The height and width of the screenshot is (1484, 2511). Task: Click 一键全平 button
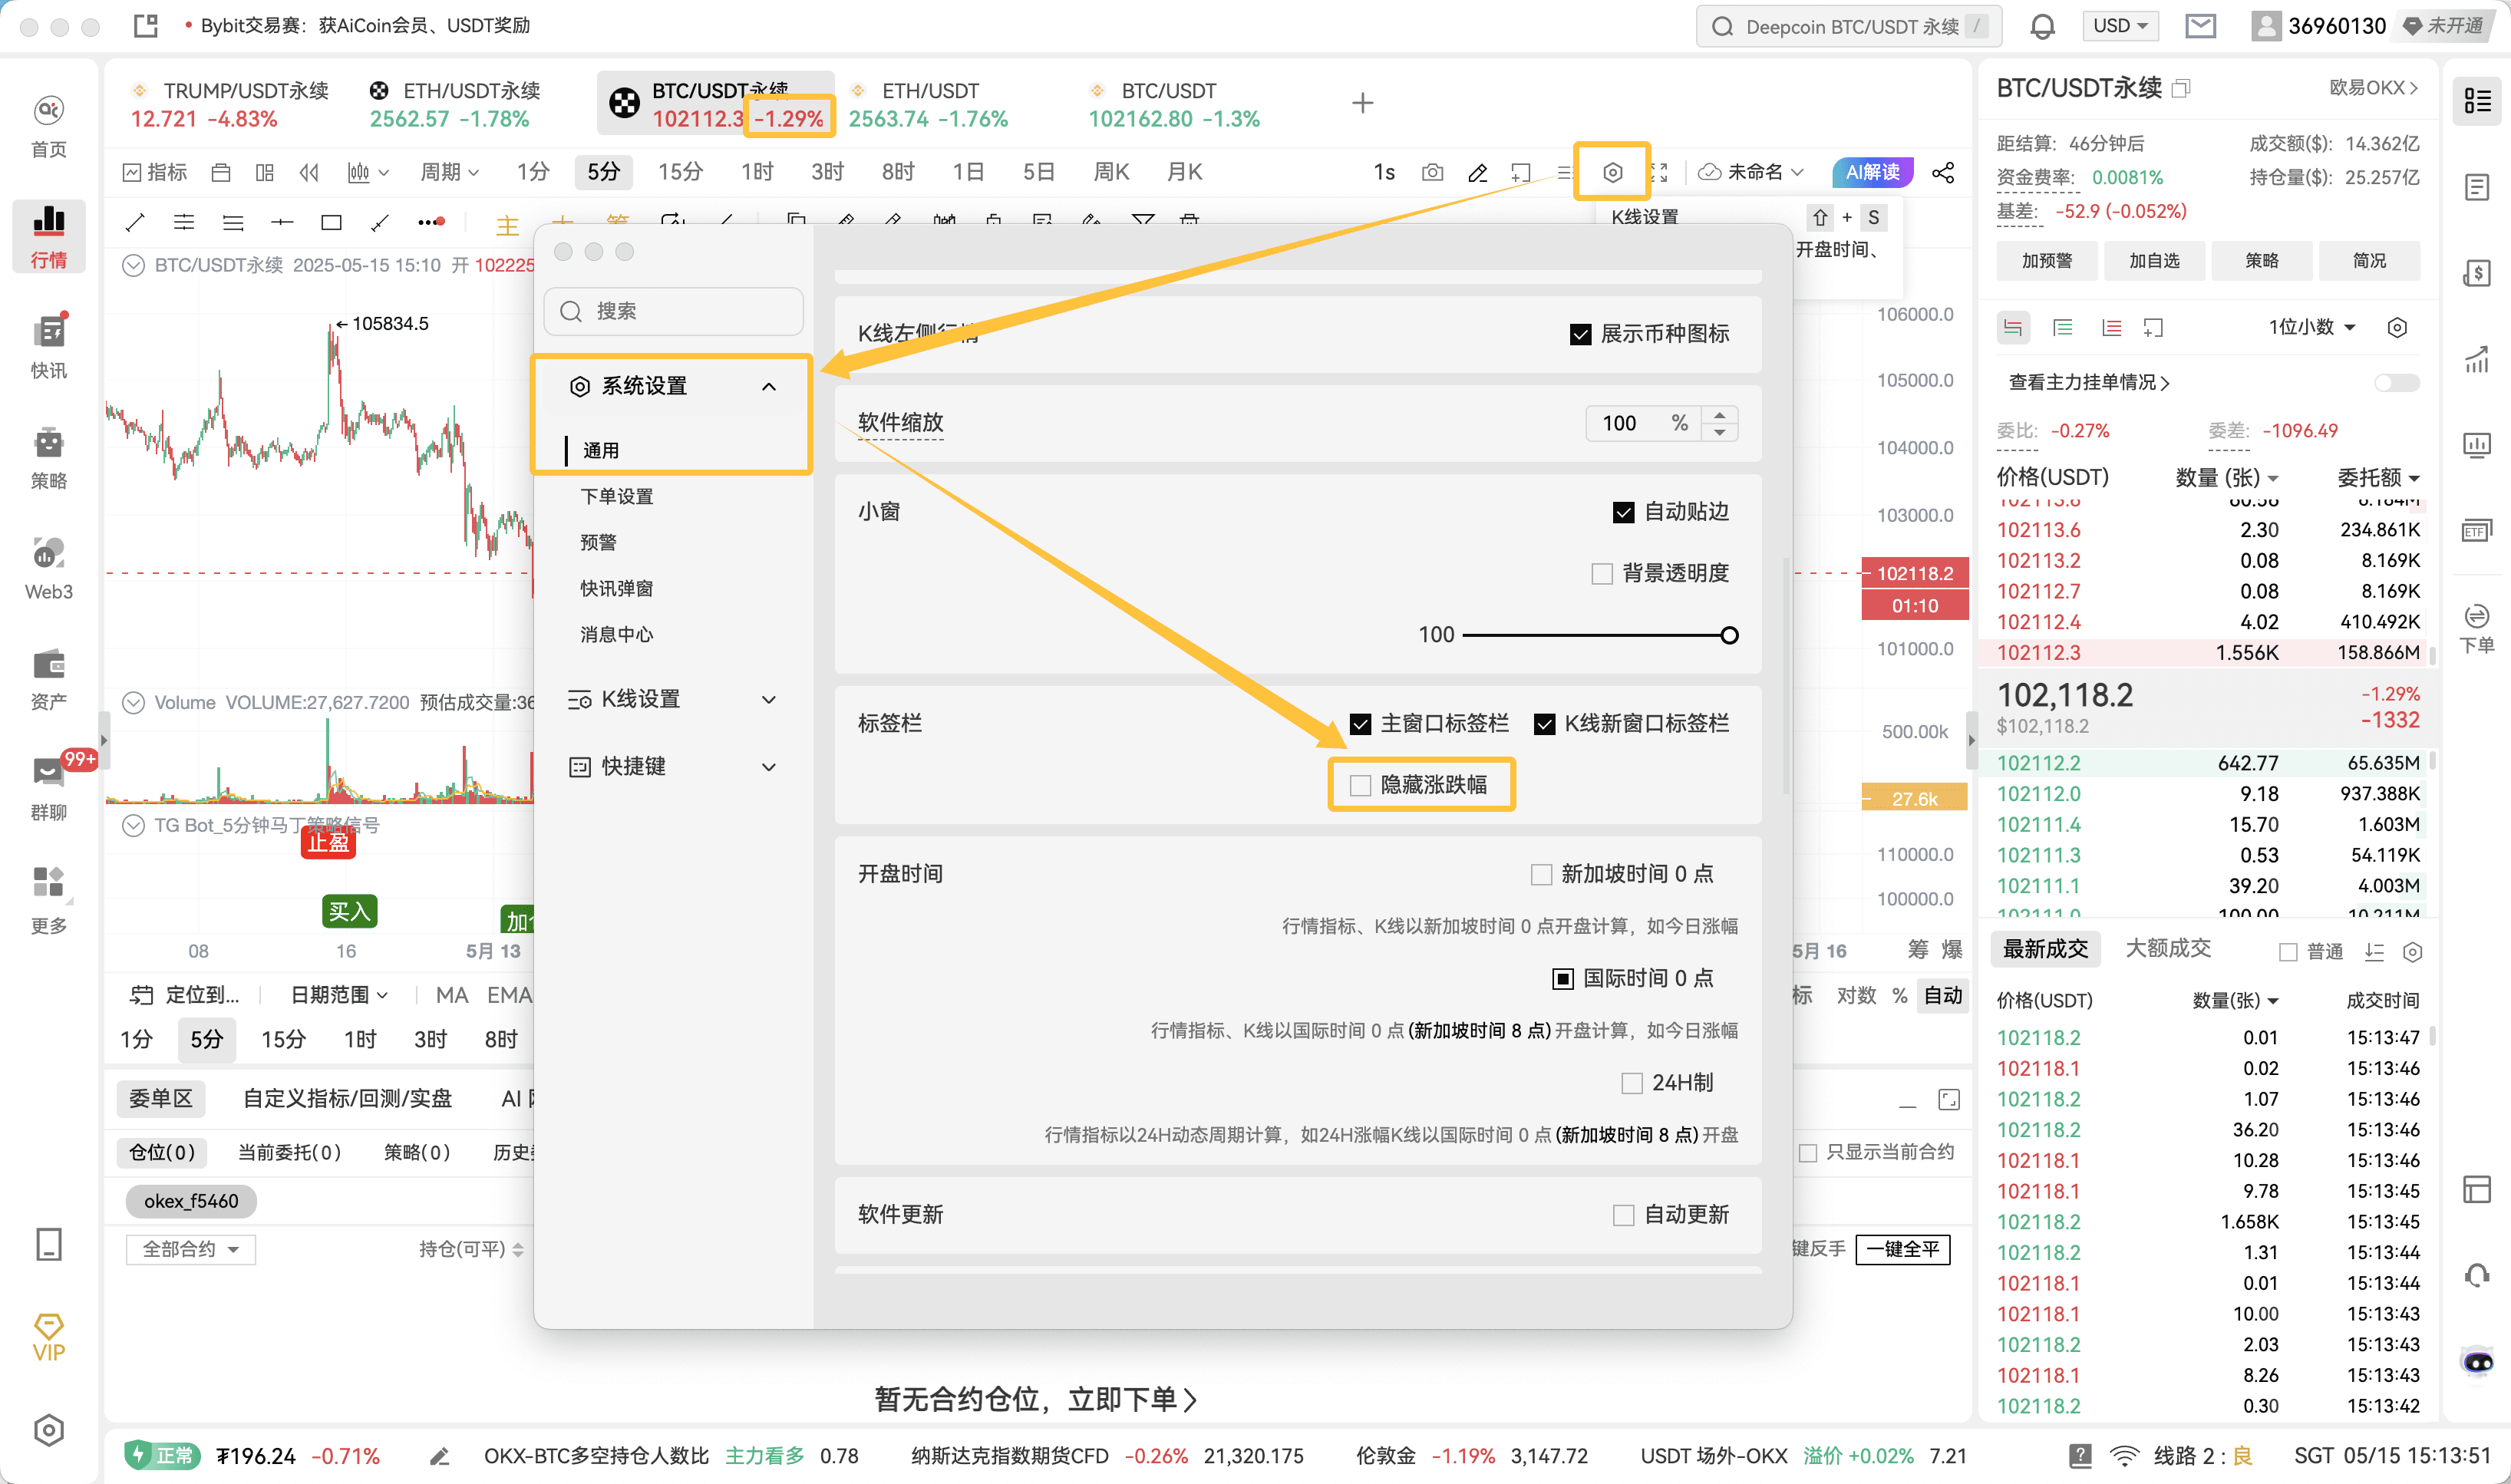tap(1902, 1249)
